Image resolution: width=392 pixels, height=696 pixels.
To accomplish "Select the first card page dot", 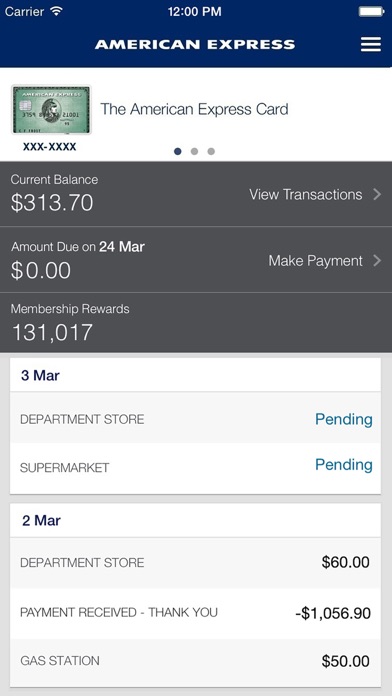I will coord(178,151).
